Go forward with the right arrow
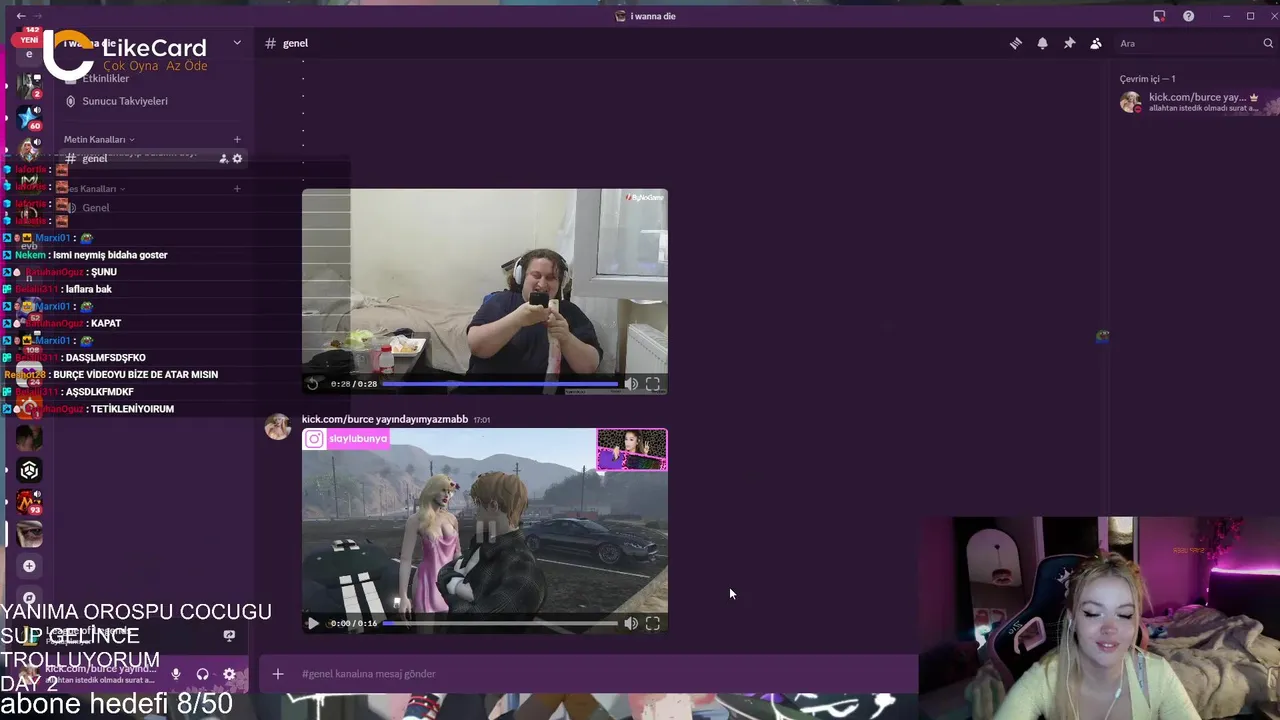The width and height of the screenshot is (1280, 720). pyautogui.click(x=37, y=16)
